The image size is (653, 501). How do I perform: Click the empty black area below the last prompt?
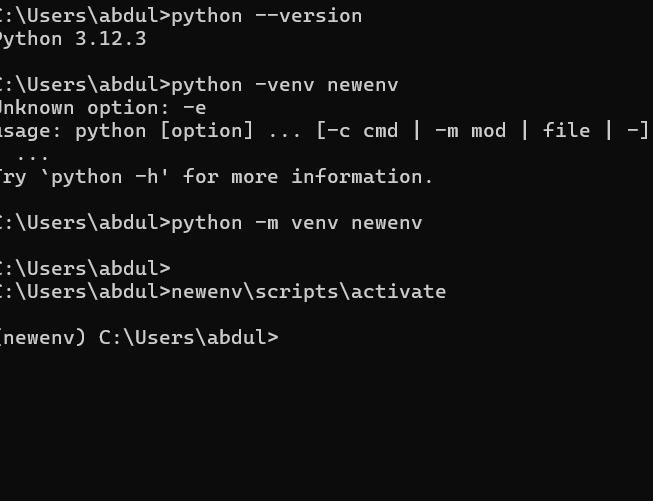click(x=326, y=430)
